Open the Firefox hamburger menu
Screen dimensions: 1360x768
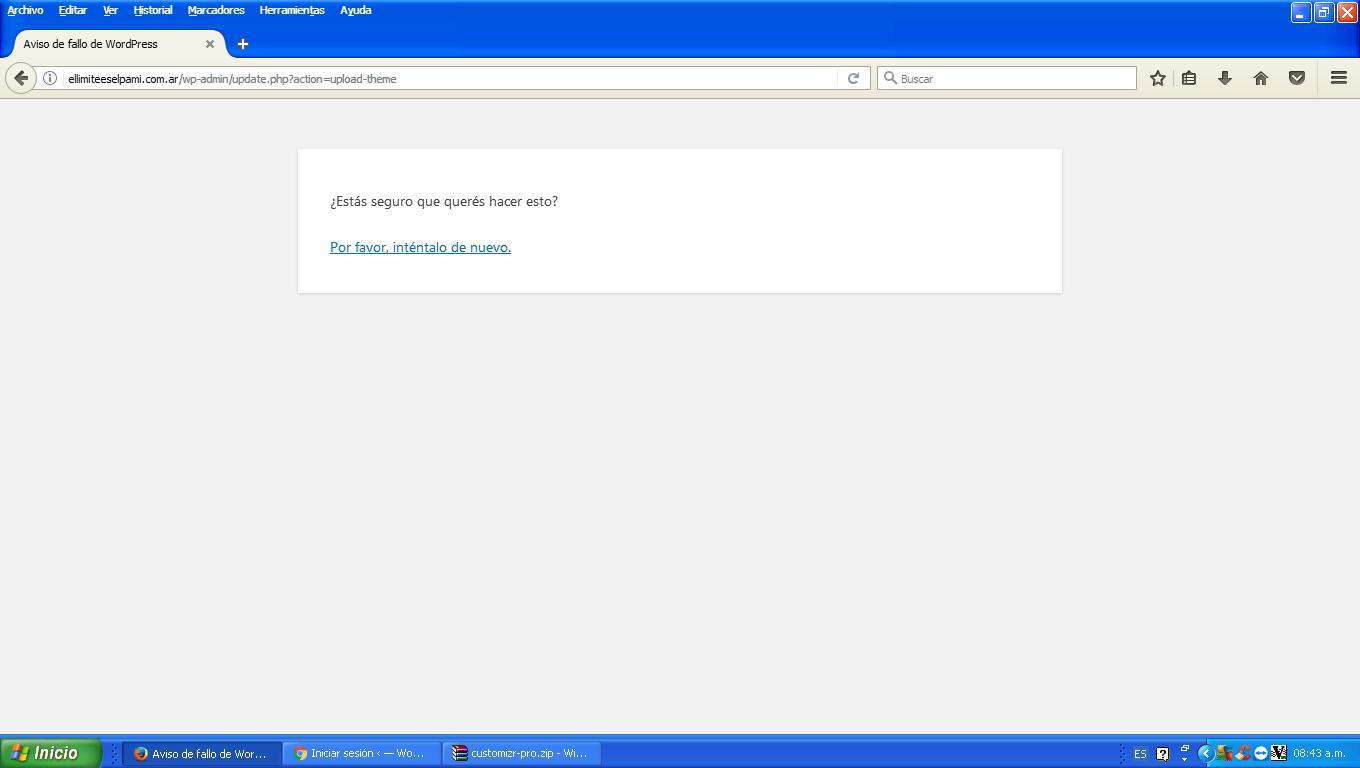[1338, 78]
